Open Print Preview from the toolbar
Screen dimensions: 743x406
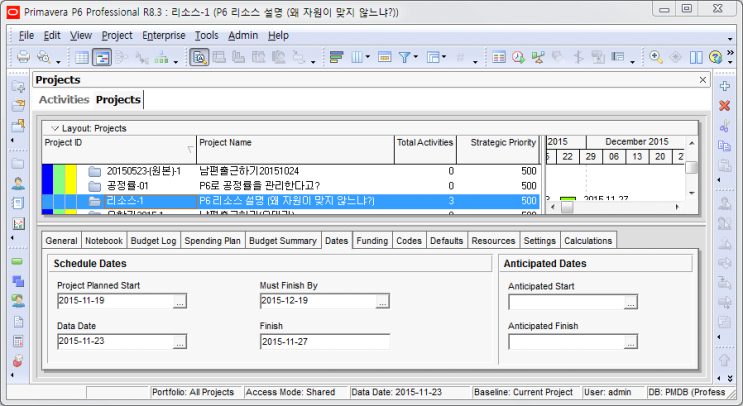[x=44, y=57]
